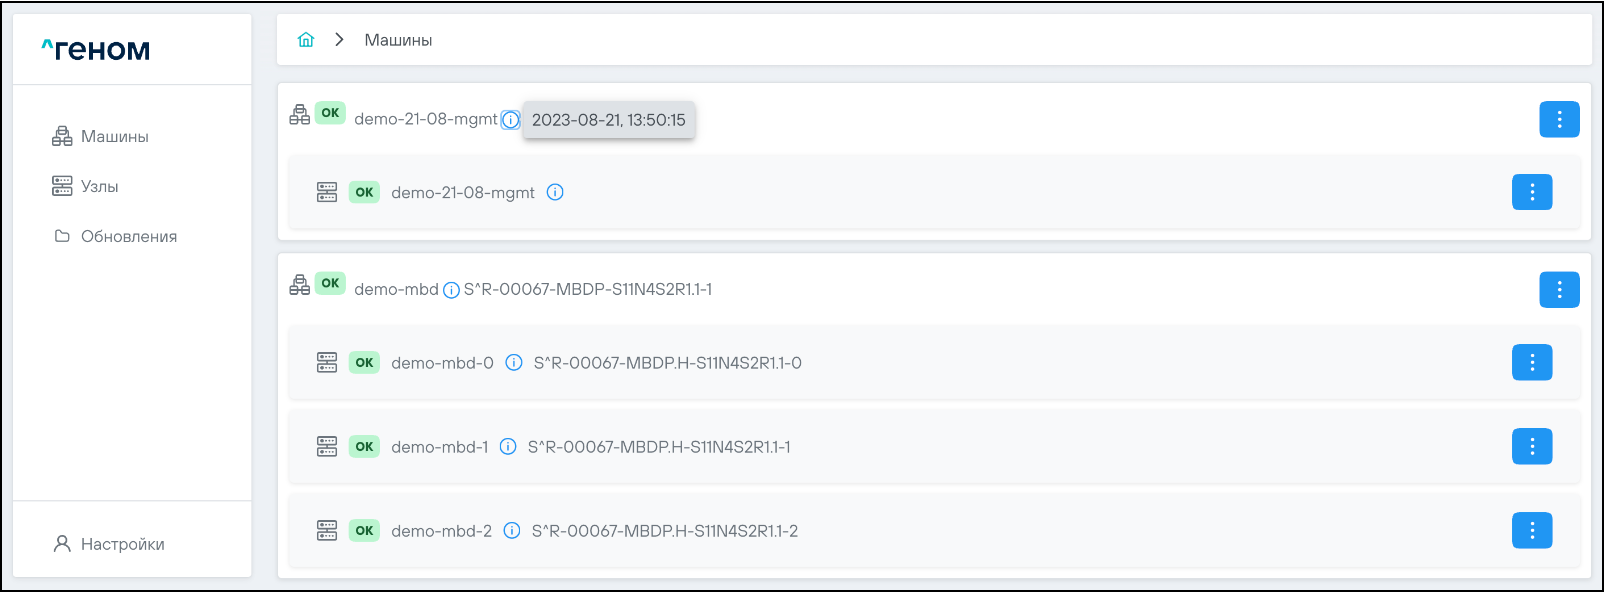This screenshot has height=592, width=1604.
Task: Click info icon for node demo-mbd-1
Action: [x=508, y=447]
